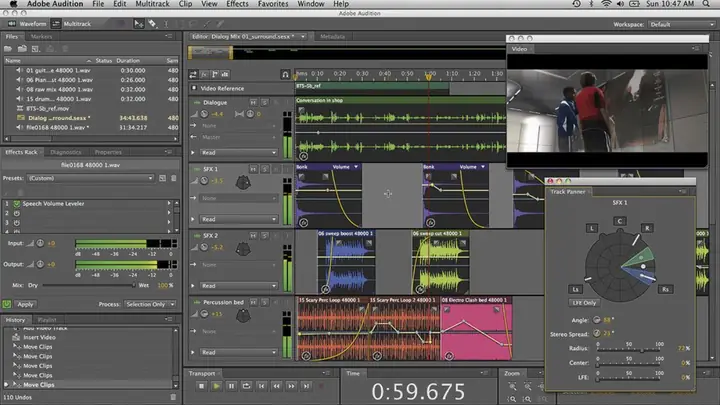
Task: Solo the Percussion bed track
Action: [264, 302]
